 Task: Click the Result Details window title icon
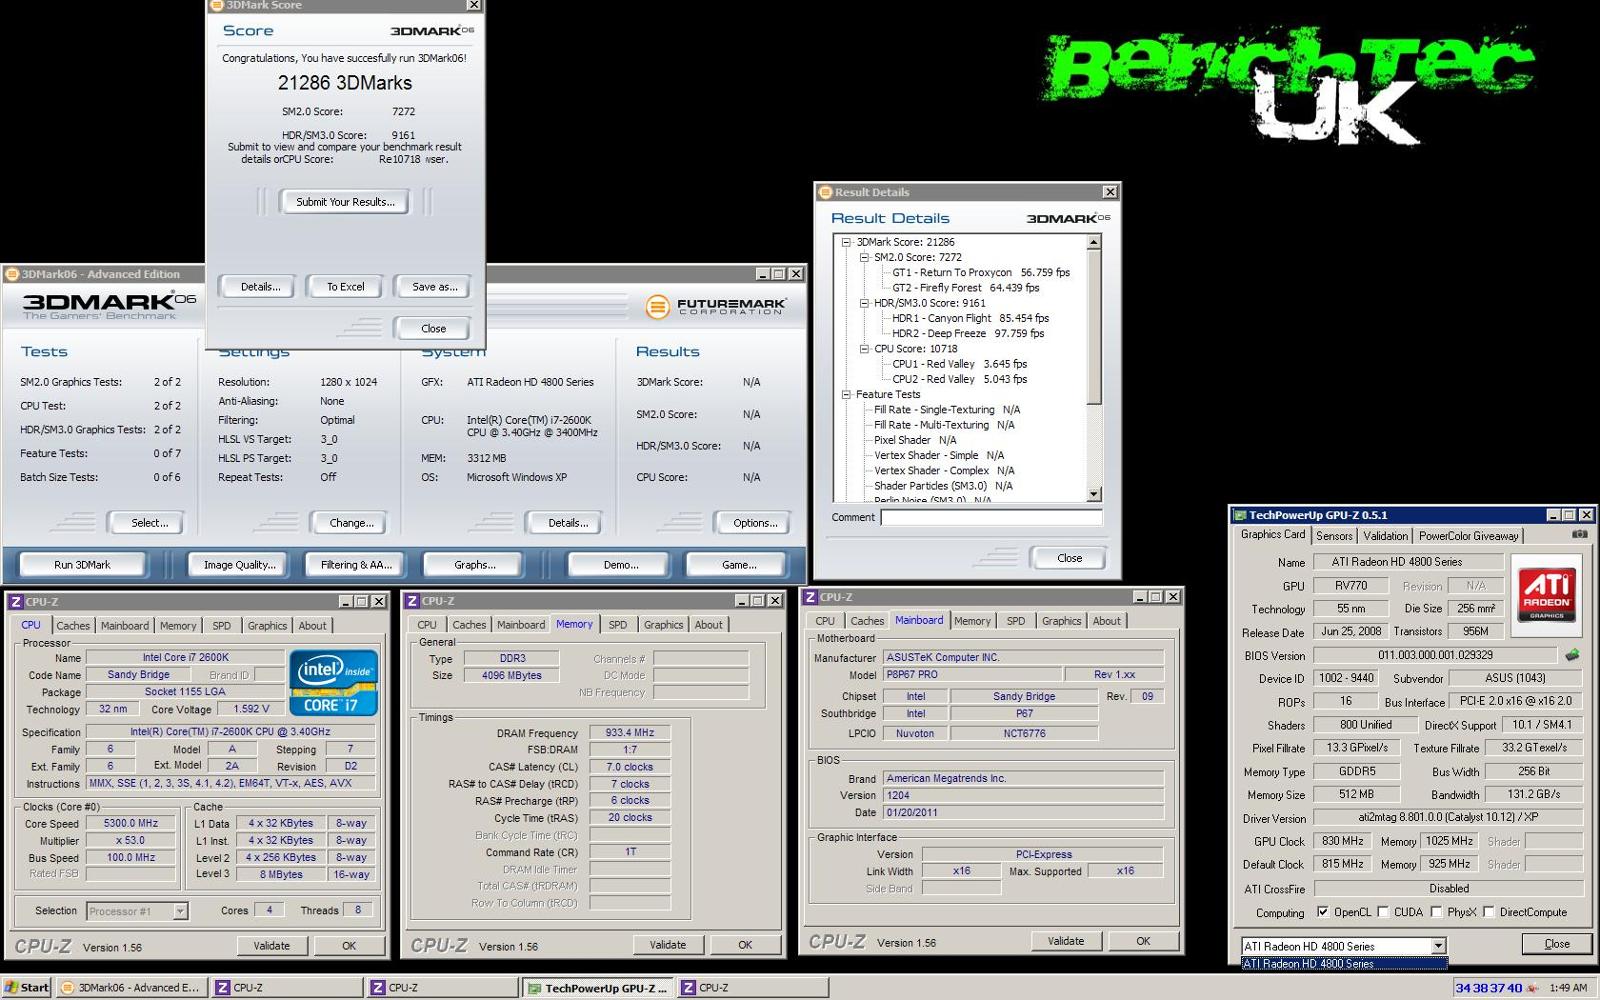(826, 192)
